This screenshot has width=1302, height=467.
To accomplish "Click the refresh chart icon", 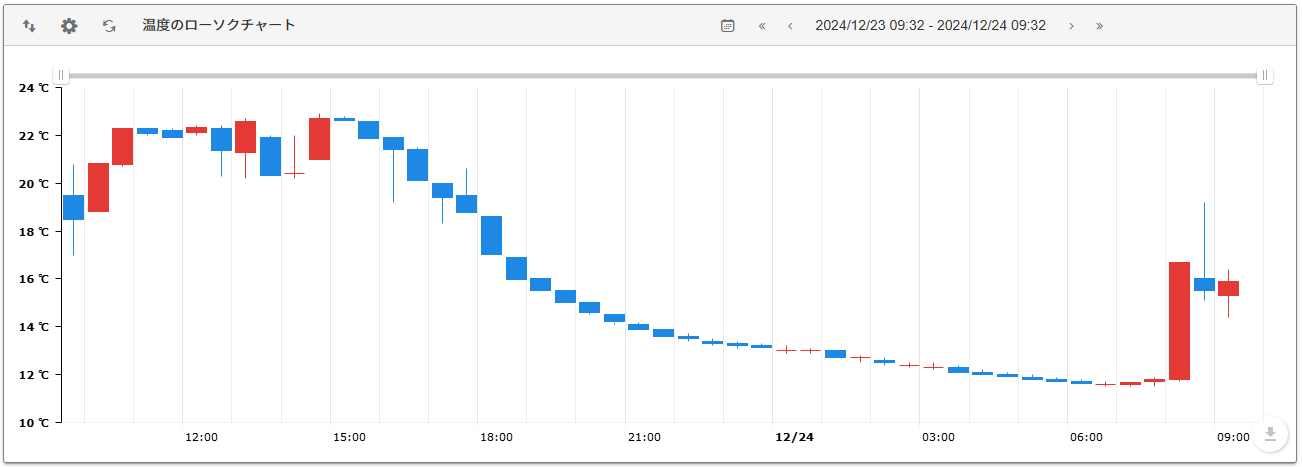I will (x=109, y=26).
